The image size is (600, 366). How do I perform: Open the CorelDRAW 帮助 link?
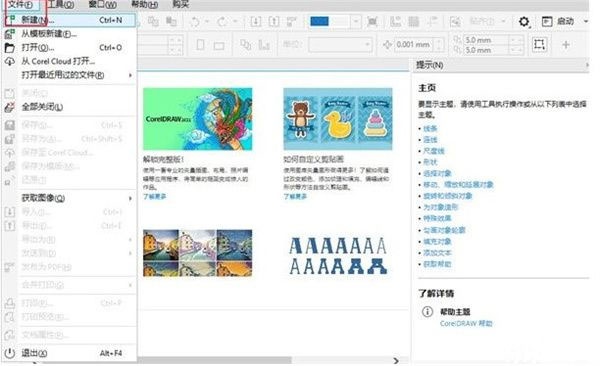pos(466,324)
